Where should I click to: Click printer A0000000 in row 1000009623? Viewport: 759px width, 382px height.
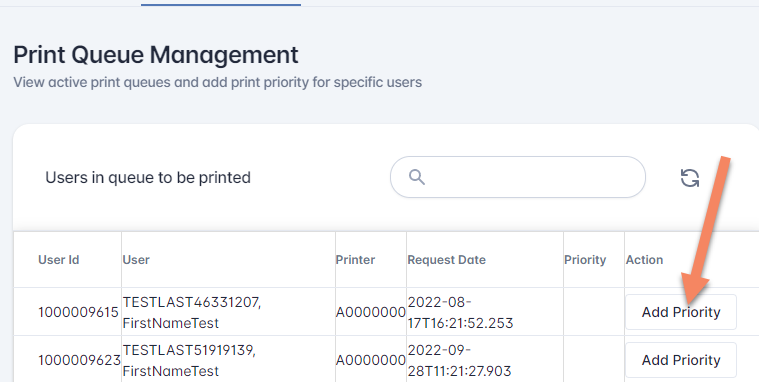coord(371,360)
